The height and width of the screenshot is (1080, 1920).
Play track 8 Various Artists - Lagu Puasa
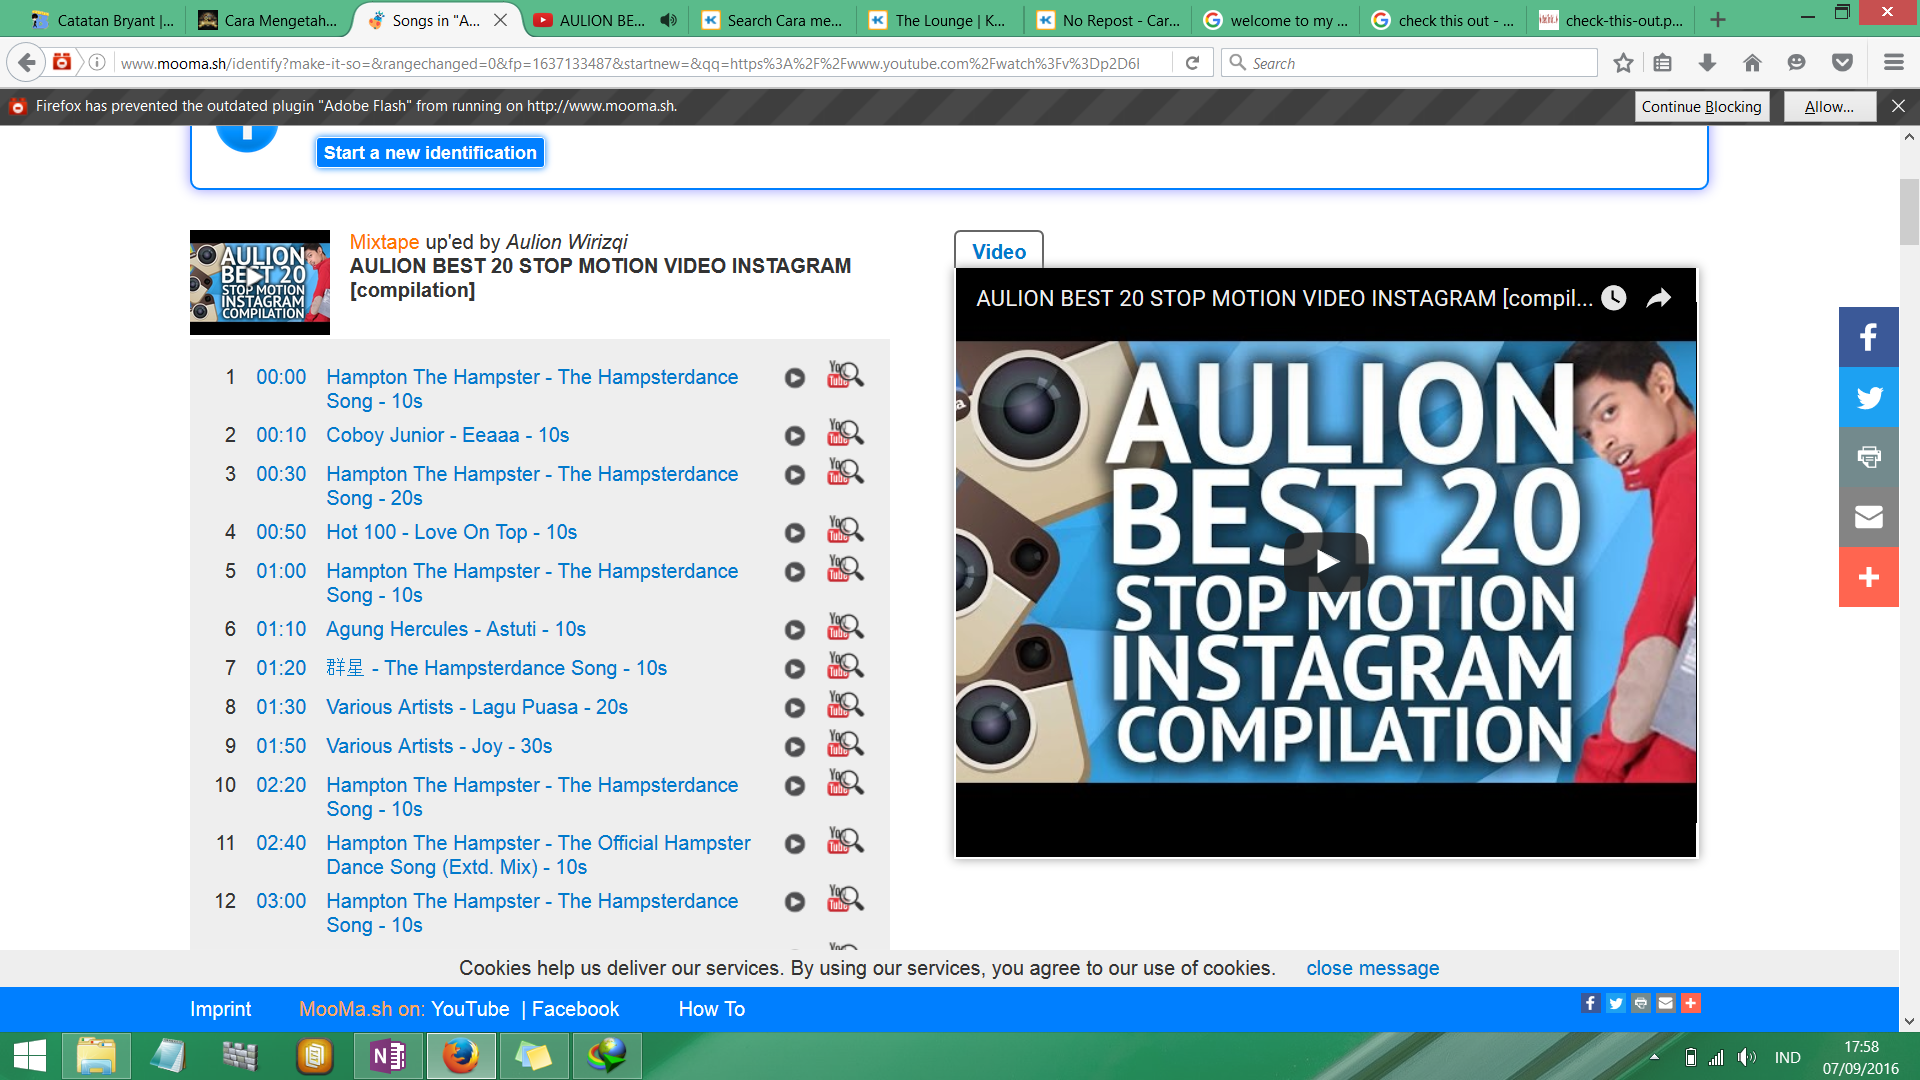coord(795,708)
